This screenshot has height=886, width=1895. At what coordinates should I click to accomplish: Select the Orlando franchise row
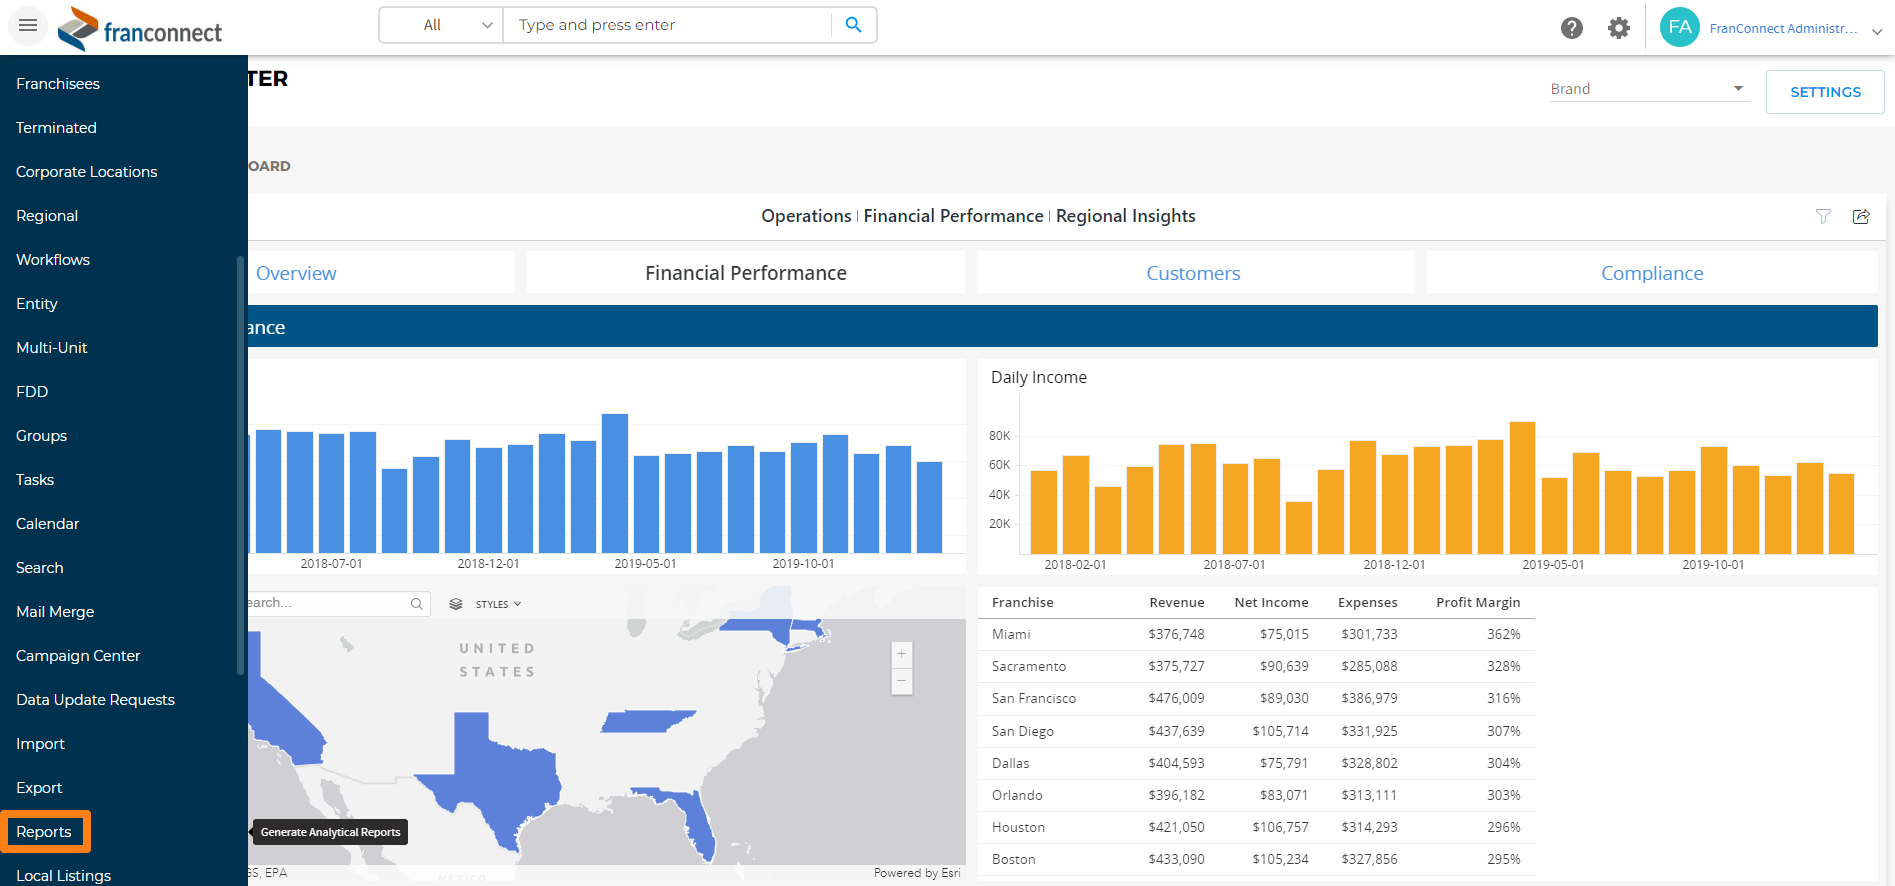1256,796
